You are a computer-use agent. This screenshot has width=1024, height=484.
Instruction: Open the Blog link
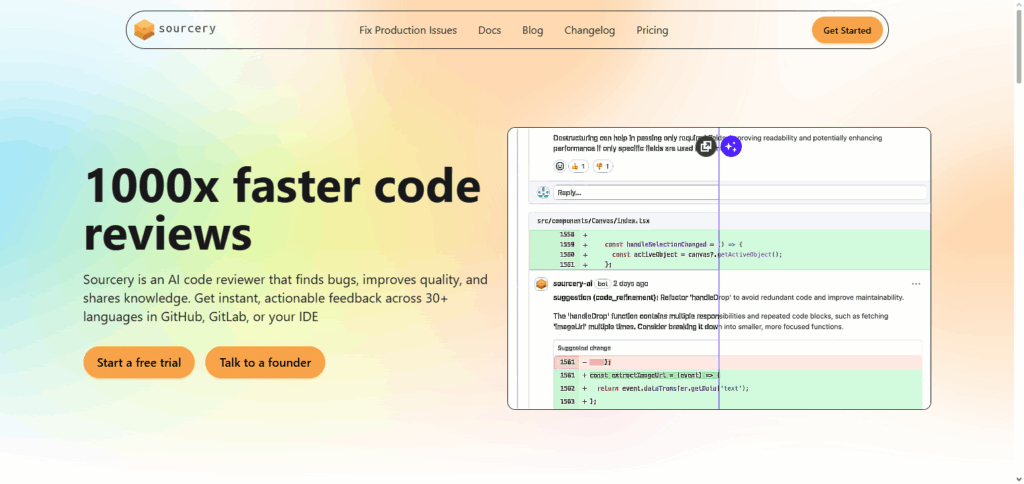point(532,30)
